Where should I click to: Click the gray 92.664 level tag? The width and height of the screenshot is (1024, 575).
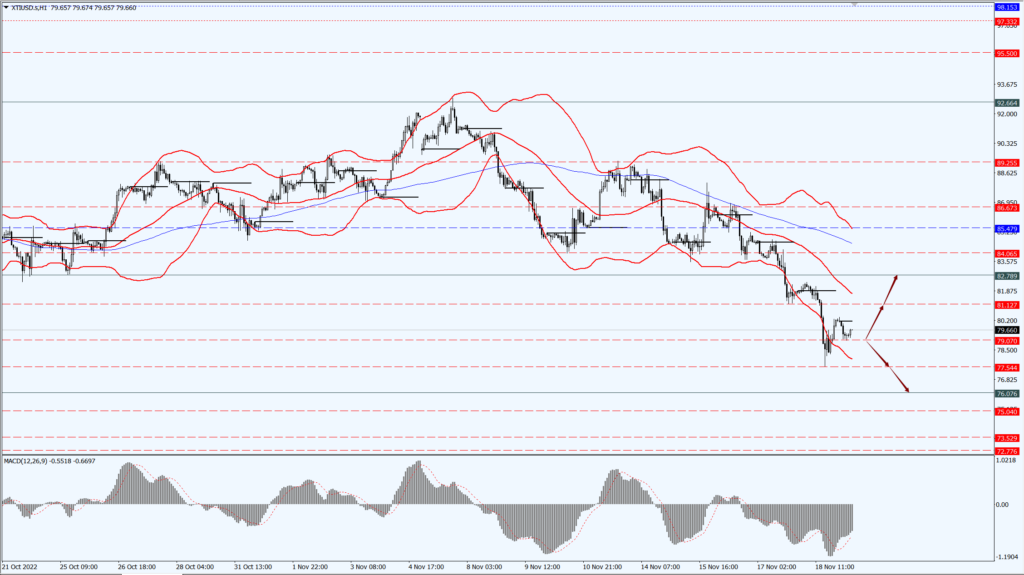pos(1007,102)
